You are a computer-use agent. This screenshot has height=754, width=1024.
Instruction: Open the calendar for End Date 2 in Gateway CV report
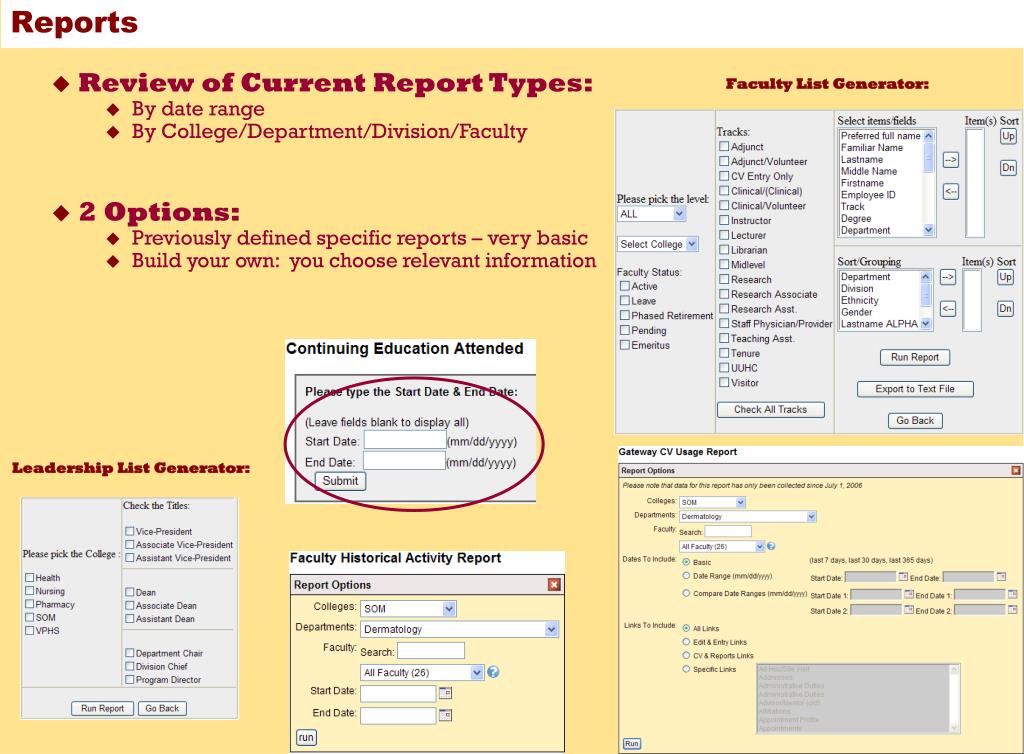tap(1012, 610)
